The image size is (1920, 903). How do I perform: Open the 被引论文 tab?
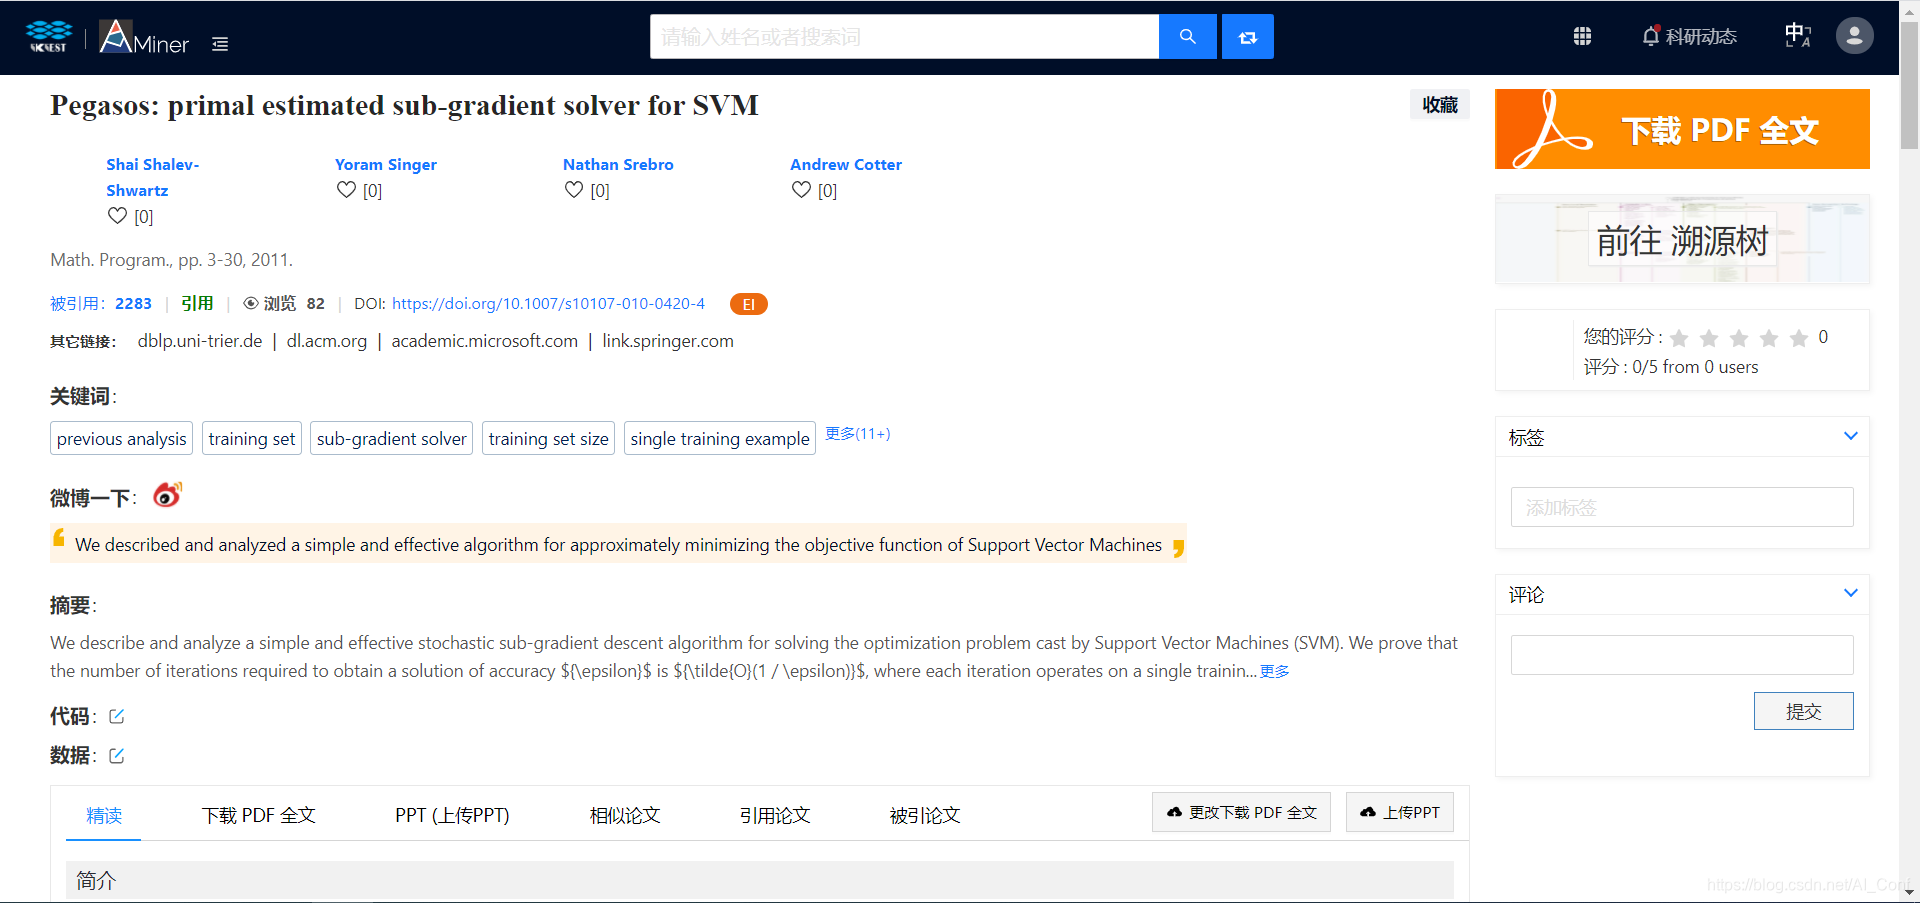925,816
